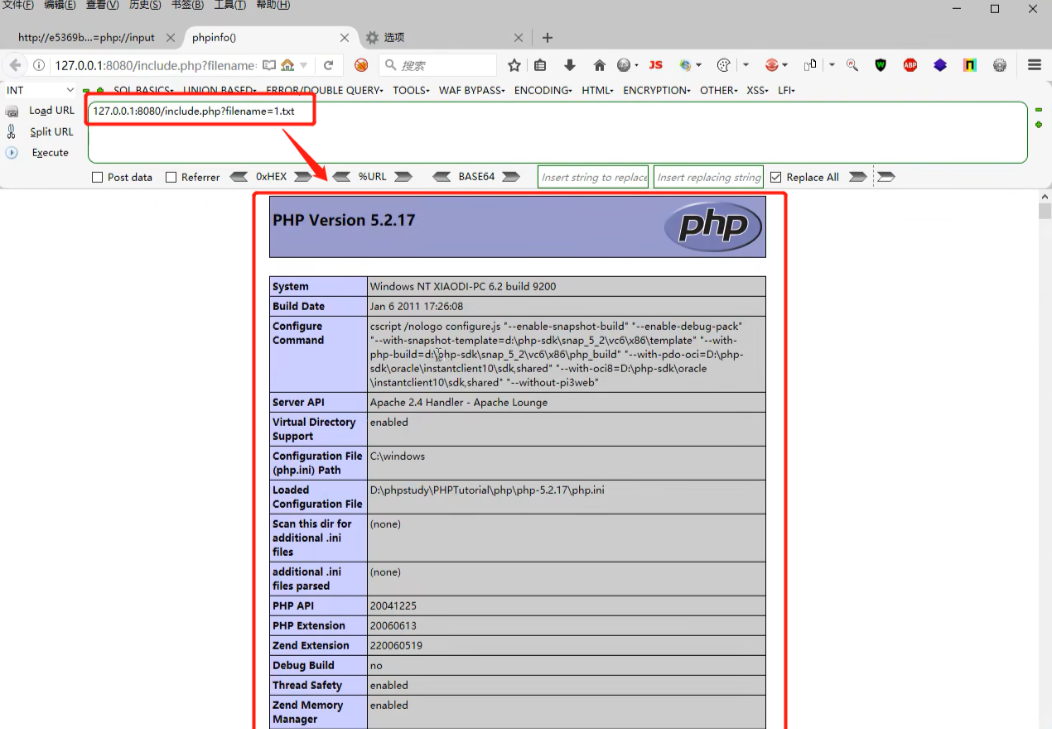The width and height of the screenshot is (1052, 729).
Task: Open the ENCRYPTION dropdown menu
Action: 656,90
